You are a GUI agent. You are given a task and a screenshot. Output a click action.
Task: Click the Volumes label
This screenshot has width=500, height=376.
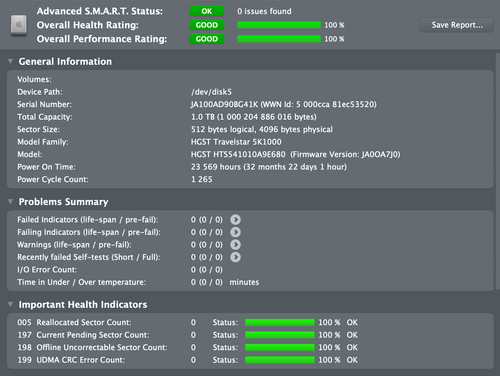[x=34, y=79]
